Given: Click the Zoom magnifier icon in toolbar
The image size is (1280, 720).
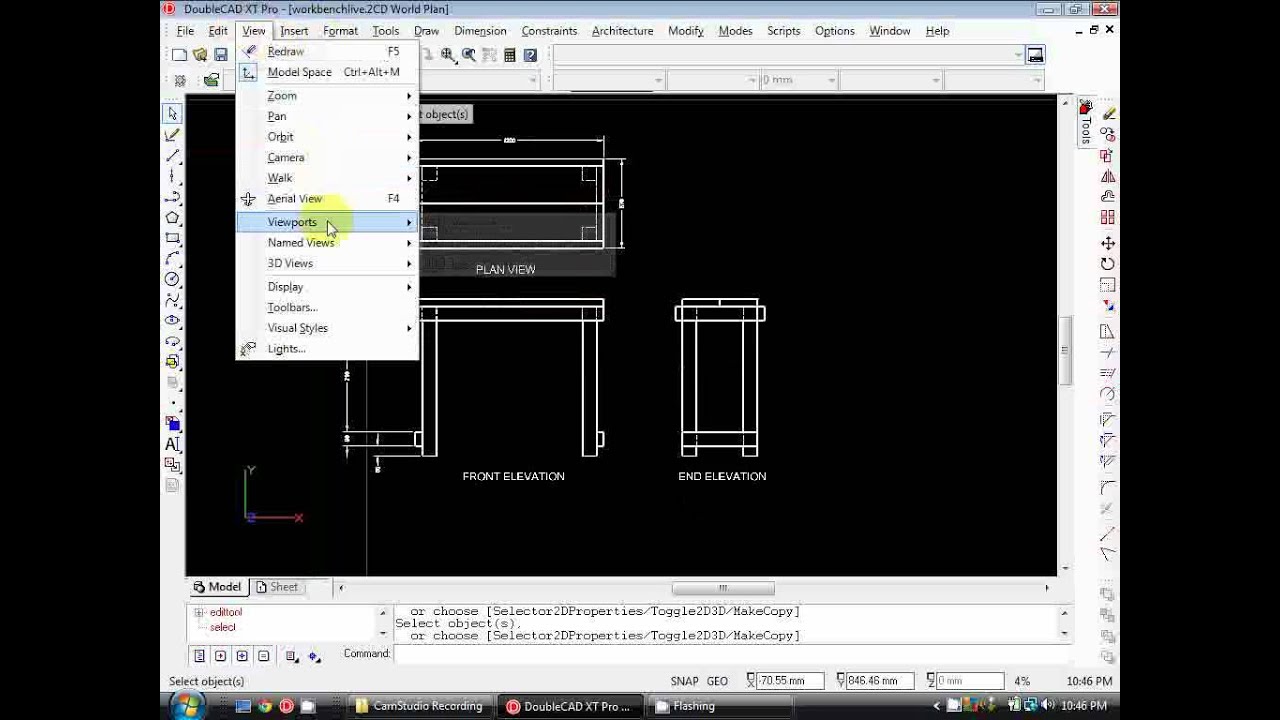Looking at the screenshot, I should pos(447,55).
